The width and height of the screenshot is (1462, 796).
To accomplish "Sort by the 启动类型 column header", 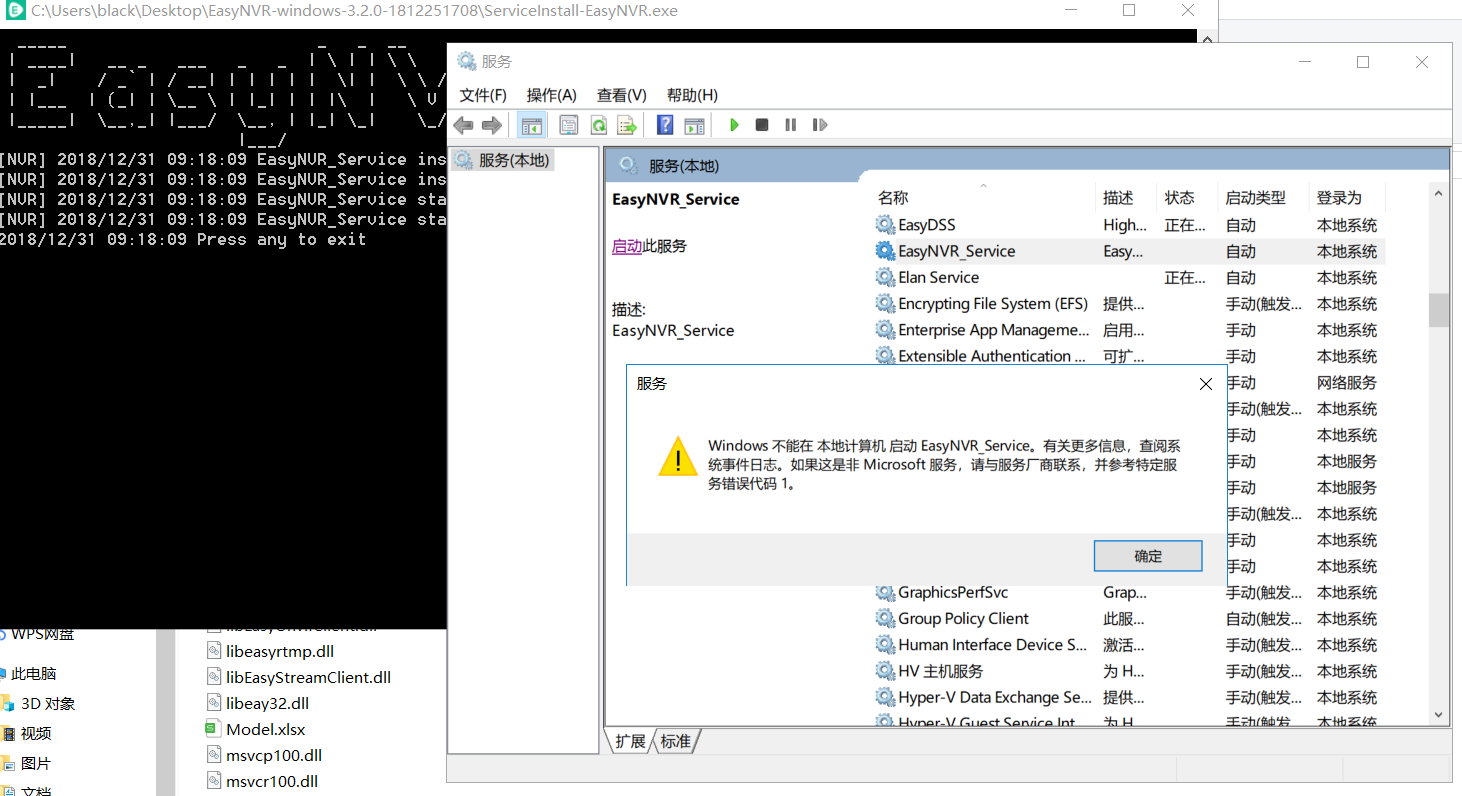I will coord(1256,198).
